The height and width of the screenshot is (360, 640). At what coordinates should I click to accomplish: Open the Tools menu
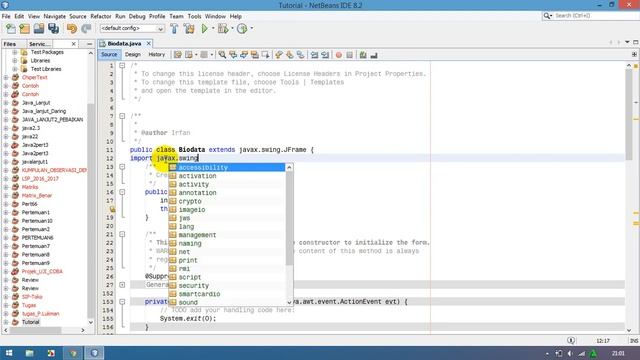194,16
